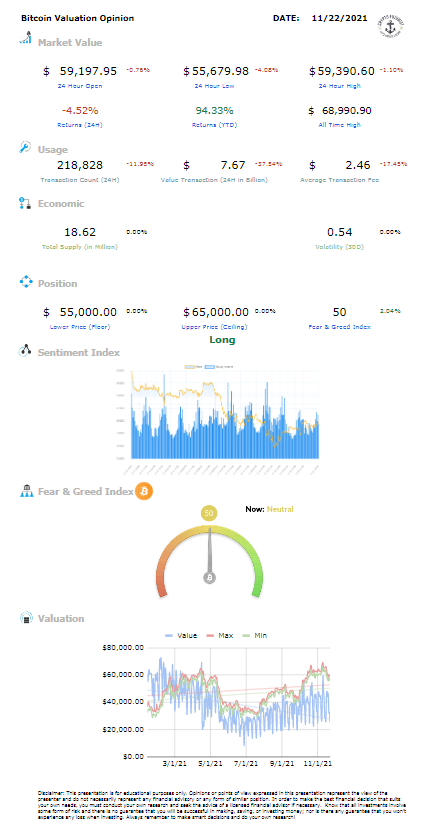Click the green Long position text
The image size is (442, 835).
pos(222,340)
